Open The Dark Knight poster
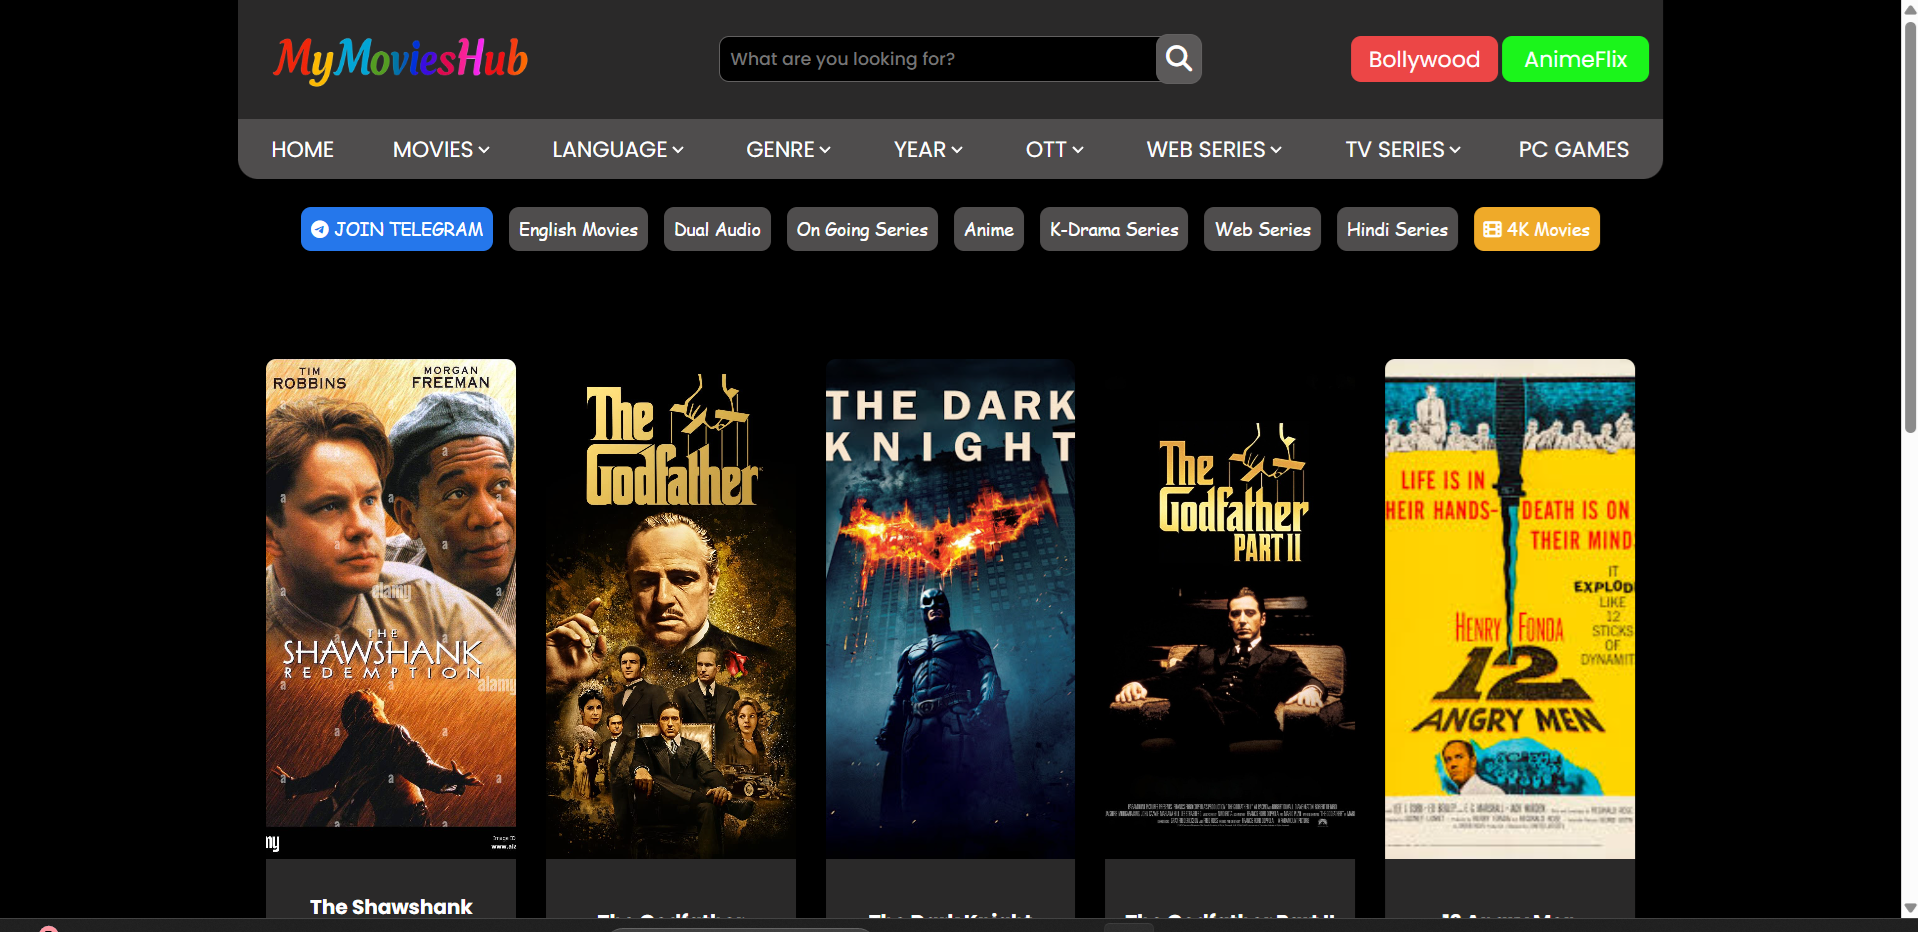This screenshot has width=1918, height=932. (950, 608)
